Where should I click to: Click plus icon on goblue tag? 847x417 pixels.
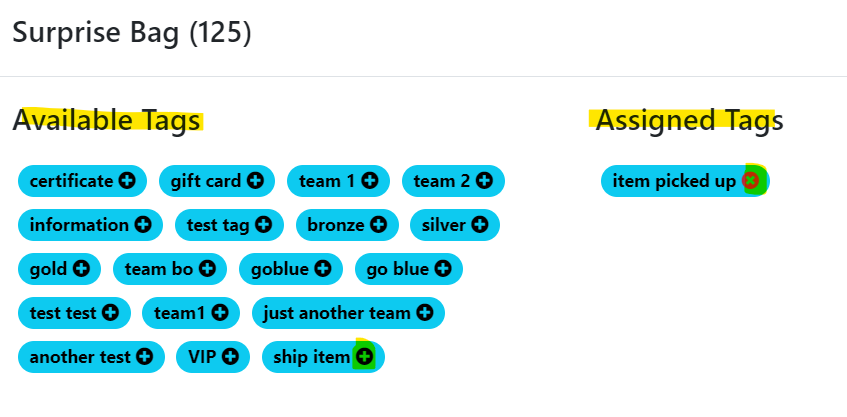[x=322, y=269]
